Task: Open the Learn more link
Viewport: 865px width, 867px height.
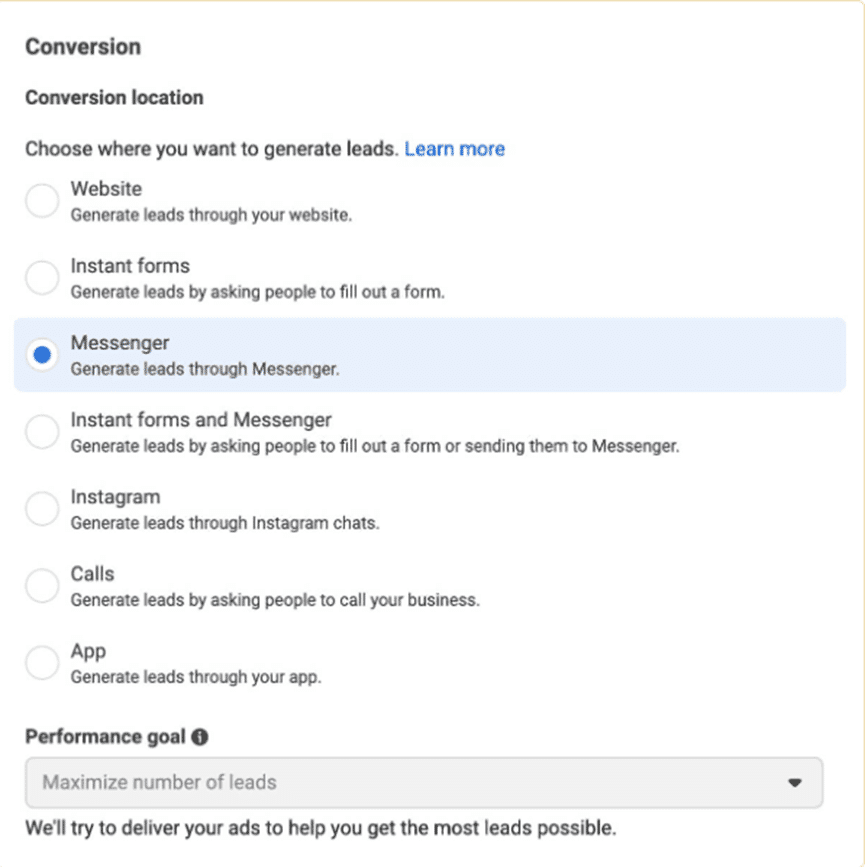Action: pyautogui.click(x=454, y=149)
